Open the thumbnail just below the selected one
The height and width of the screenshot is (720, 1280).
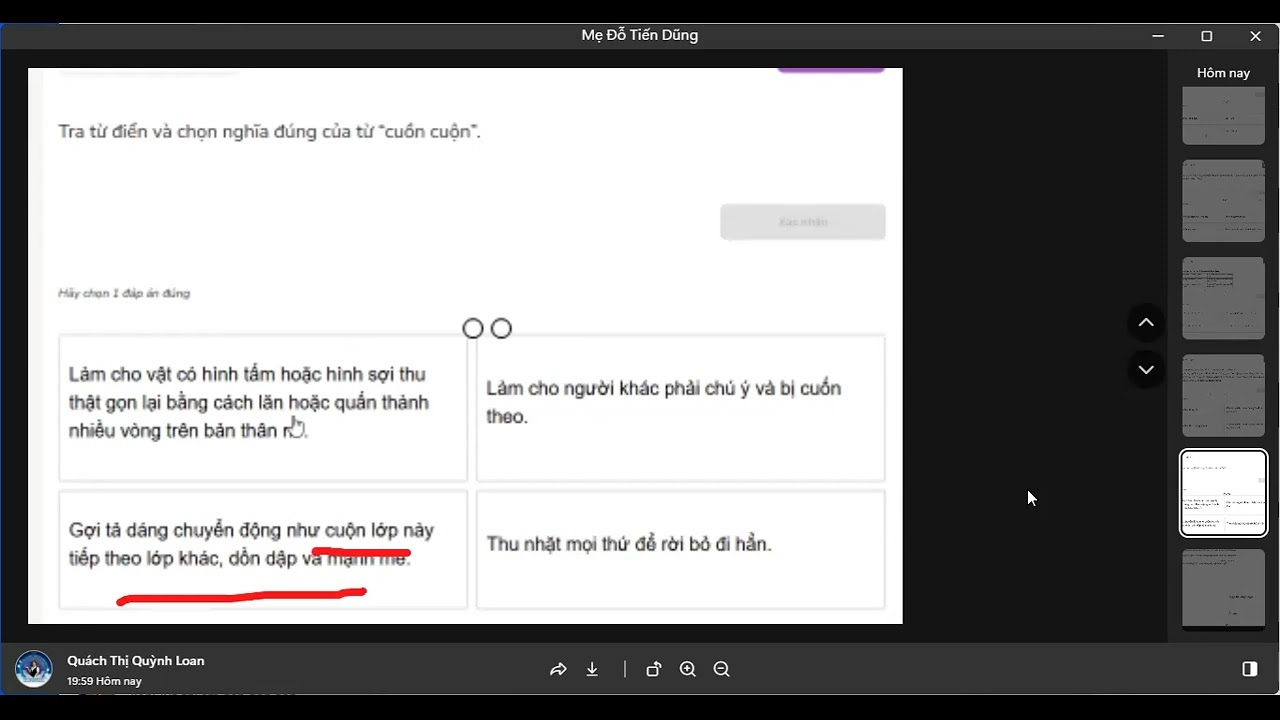tap(1223, 589)
